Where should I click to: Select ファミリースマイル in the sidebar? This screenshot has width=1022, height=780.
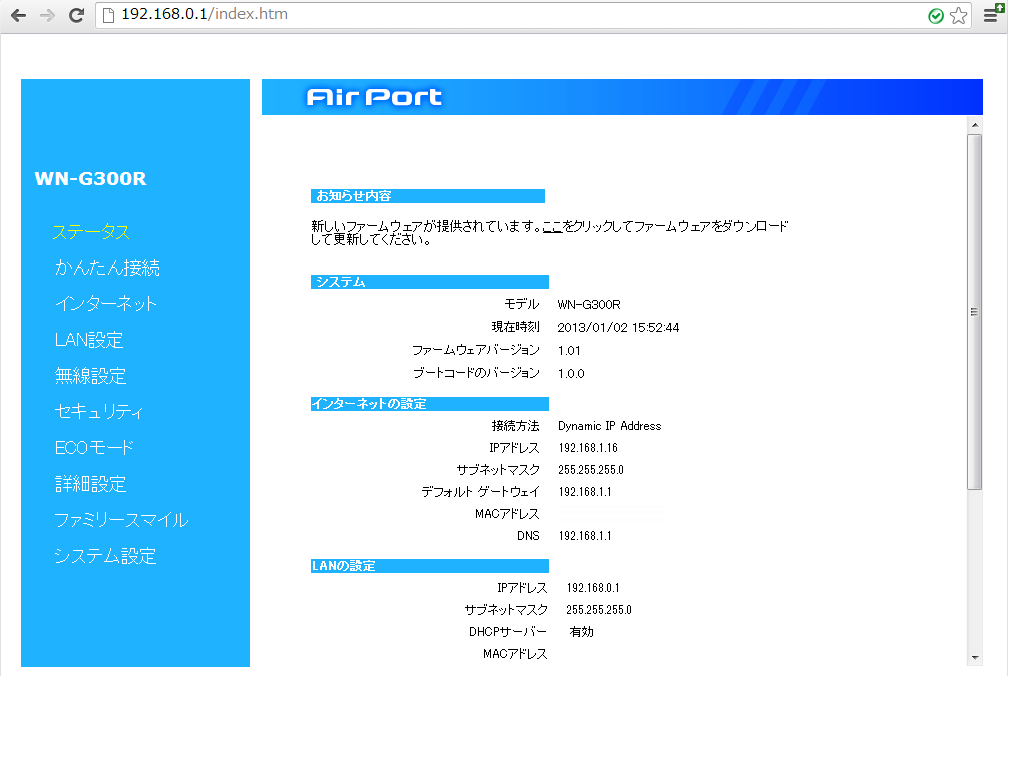coord(121,520)
